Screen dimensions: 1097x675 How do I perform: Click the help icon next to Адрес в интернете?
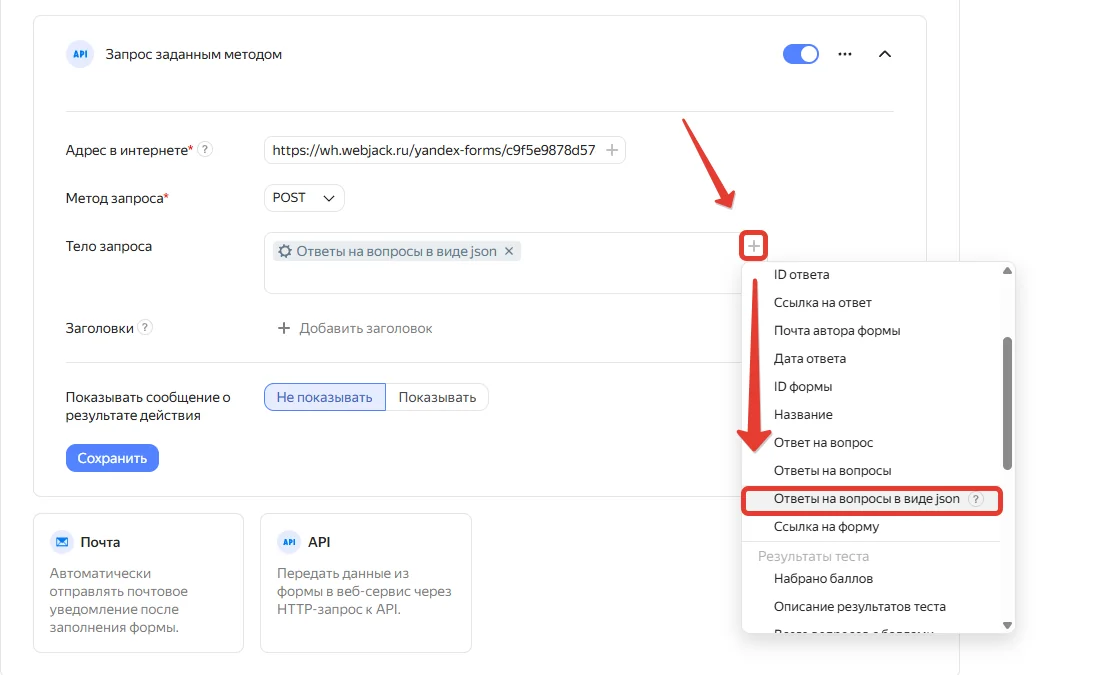pyautogui.click(x=205, y=150)
